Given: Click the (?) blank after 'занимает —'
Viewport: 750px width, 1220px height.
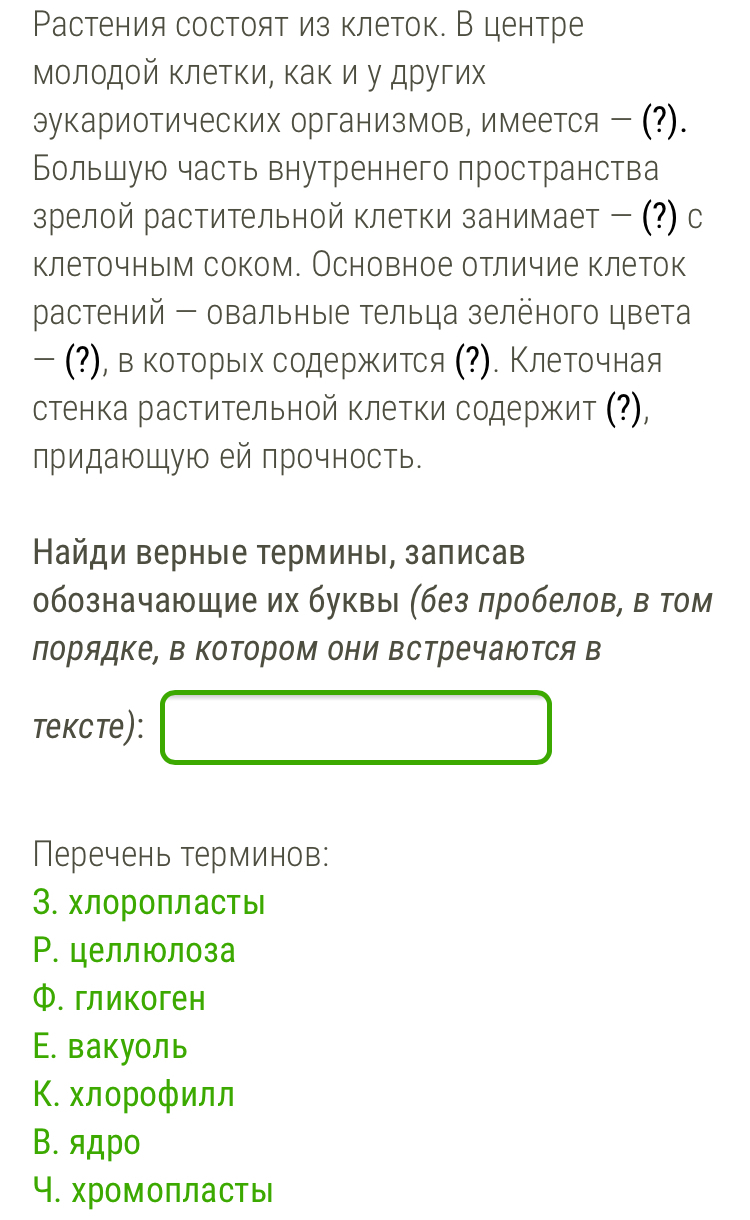Looking at the screenshot, I should (x=664, y=217).
